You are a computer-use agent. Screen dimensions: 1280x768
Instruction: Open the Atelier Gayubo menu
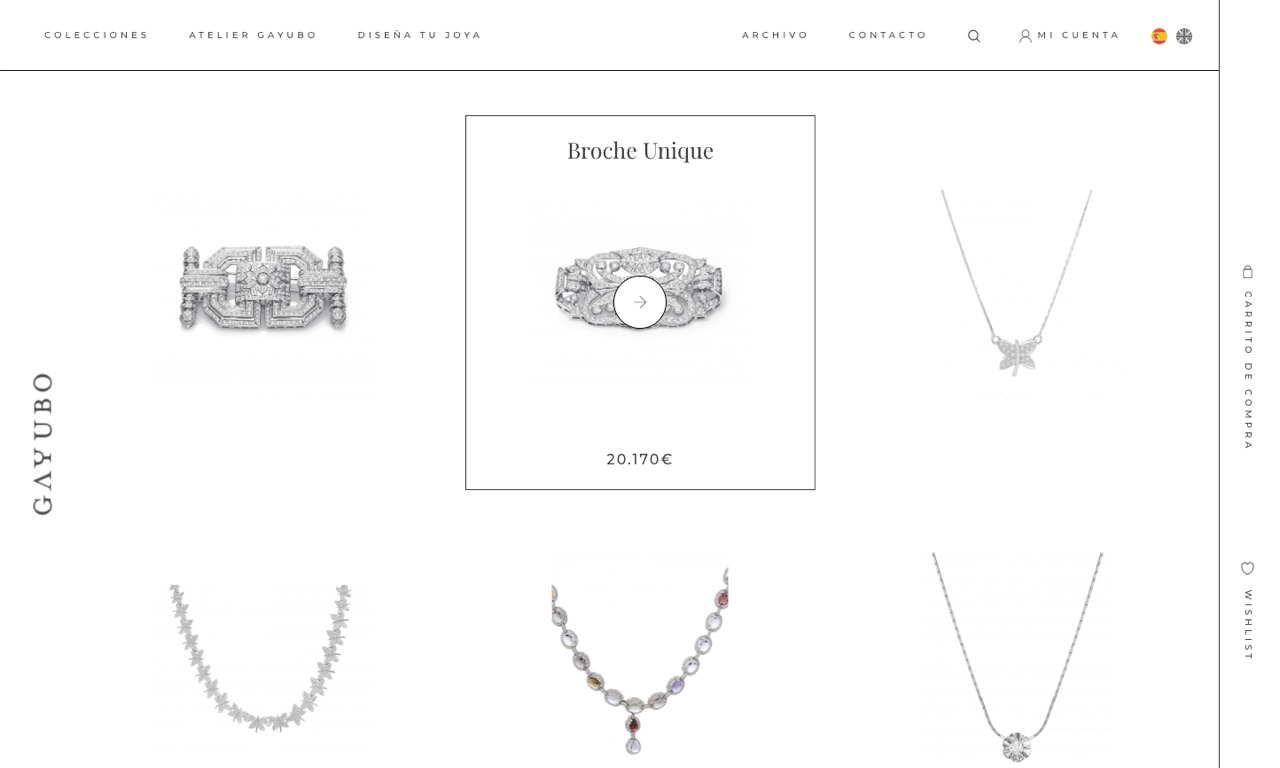(253, 35)
